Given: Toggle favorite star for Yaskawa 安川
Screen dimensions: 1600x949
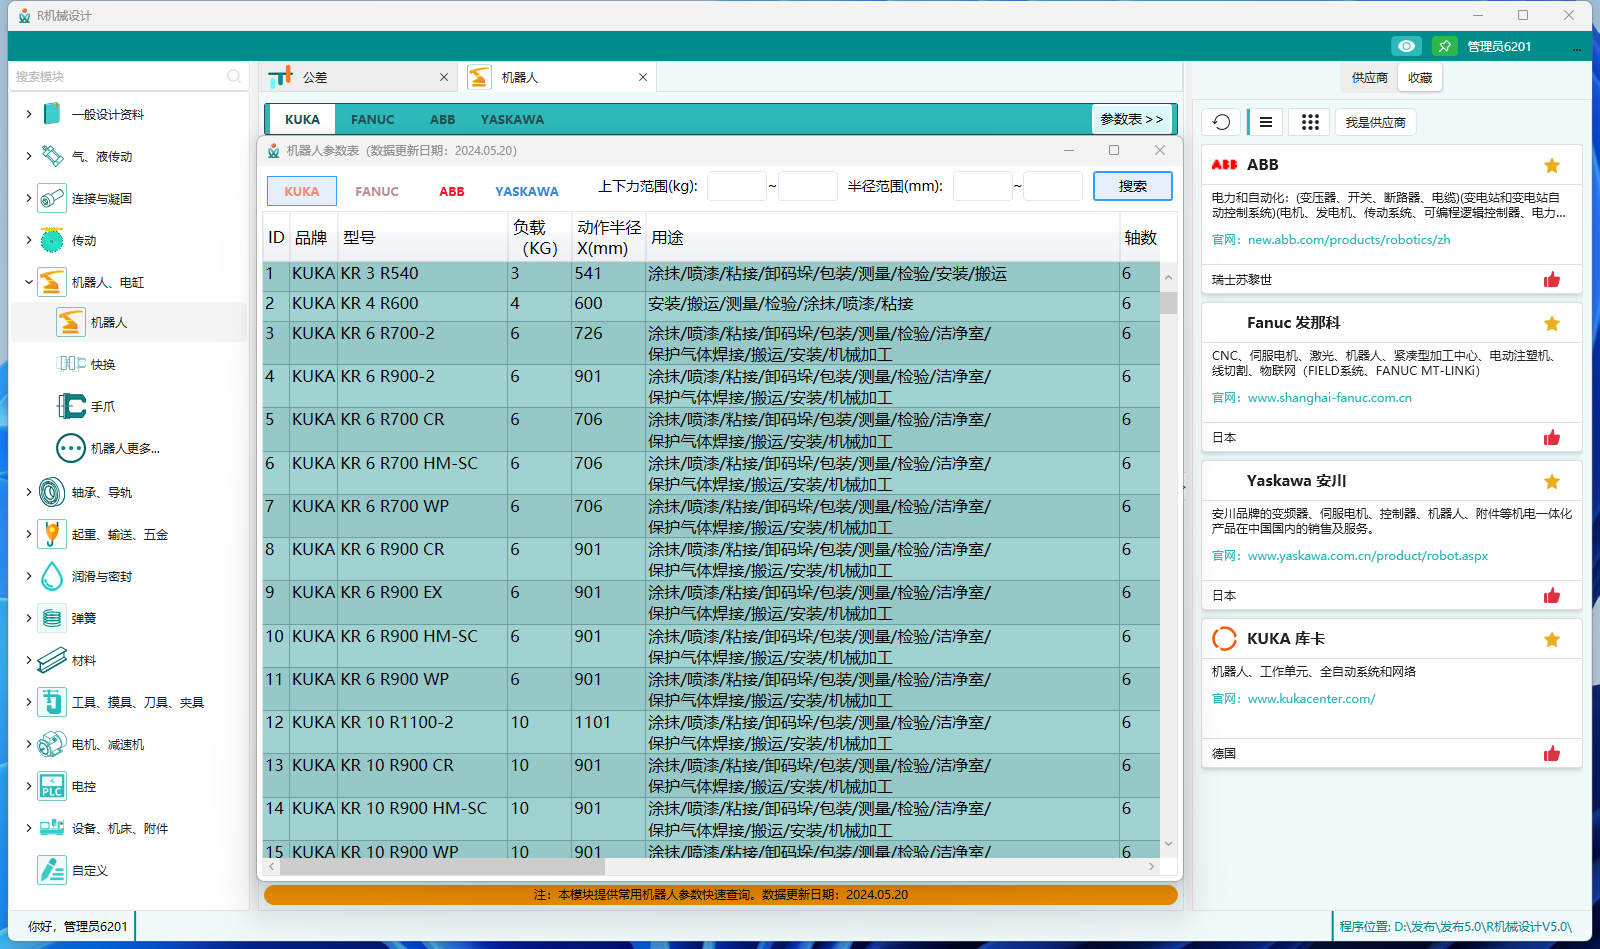Looking at the screenshot, I should coord(1552,481).
